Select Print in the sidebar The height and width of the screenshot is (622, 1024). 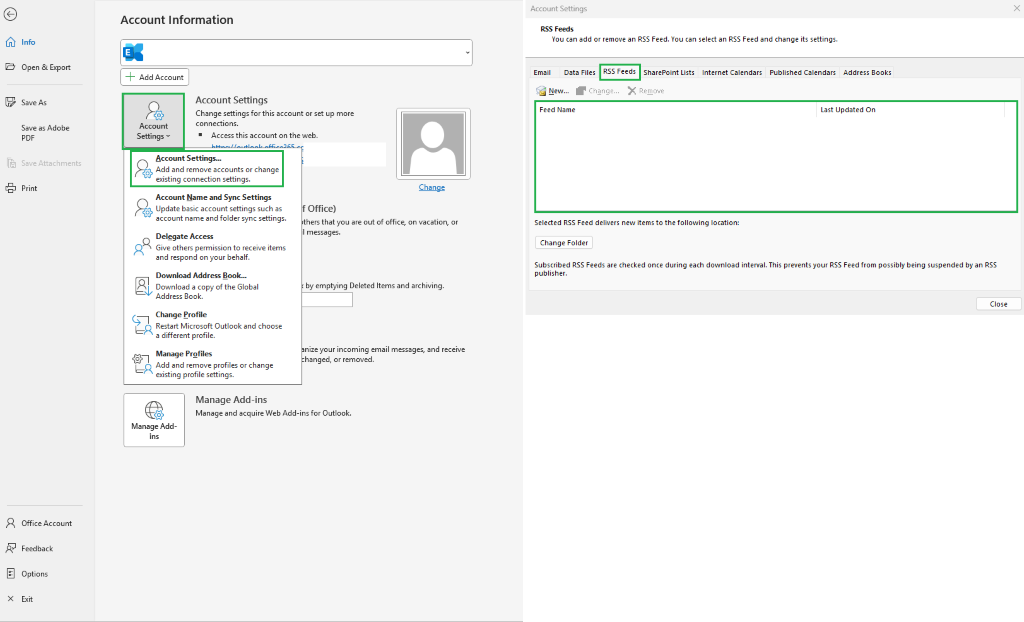tap(22, 188)
